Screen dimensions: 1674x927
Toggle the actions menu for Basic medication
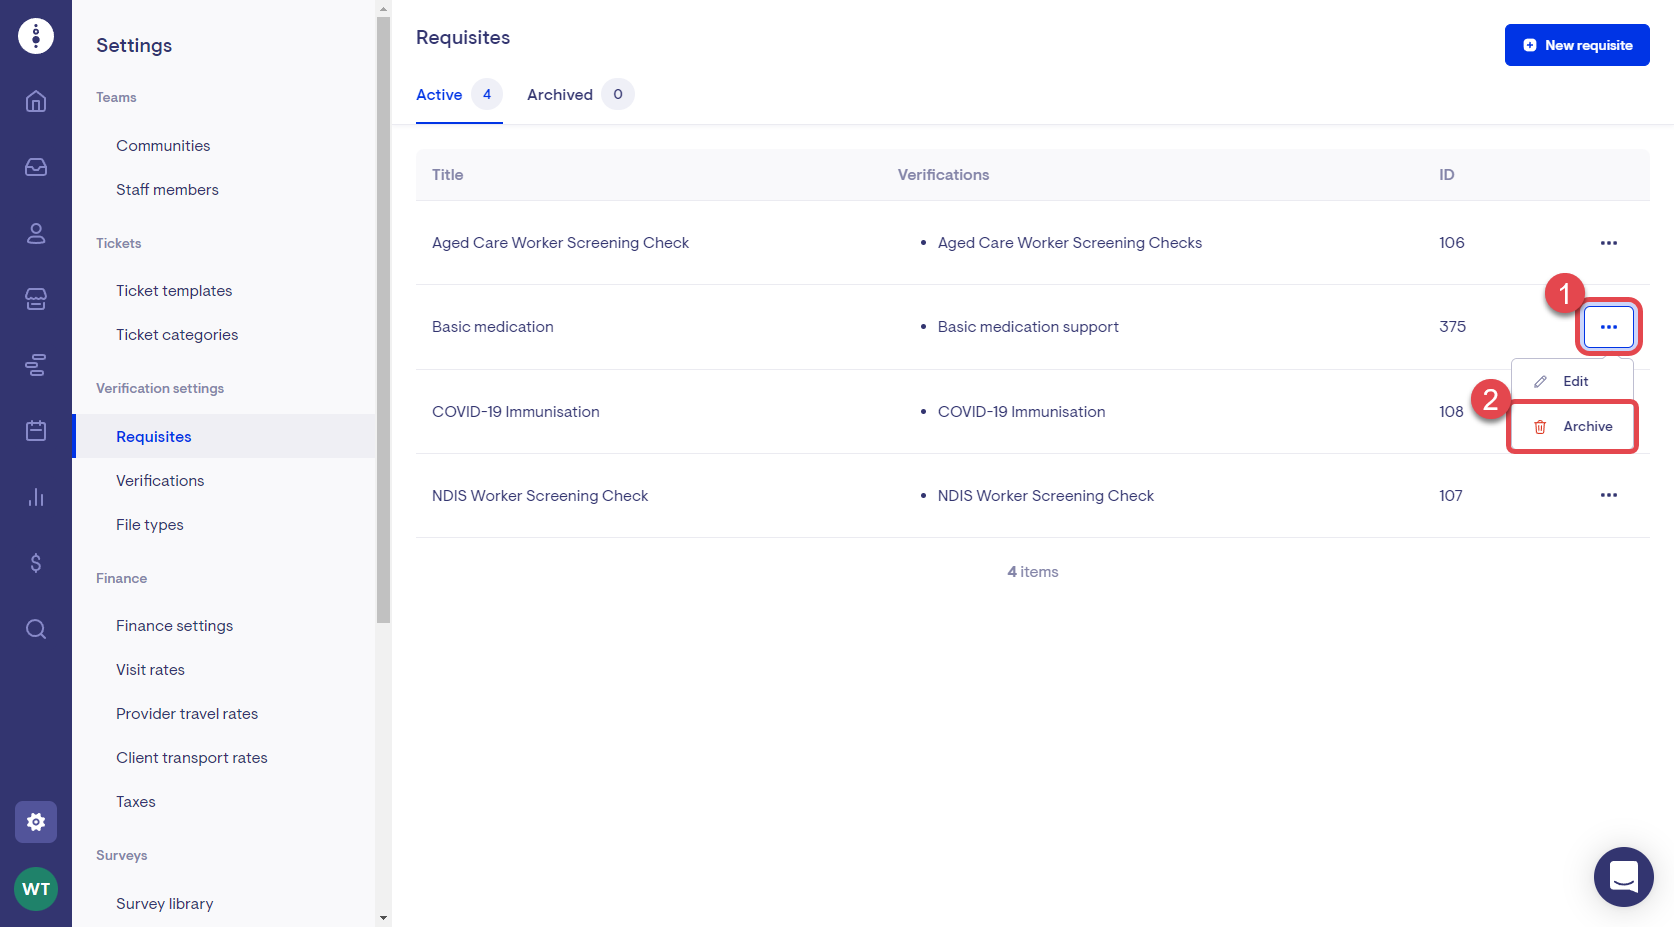1608,327
